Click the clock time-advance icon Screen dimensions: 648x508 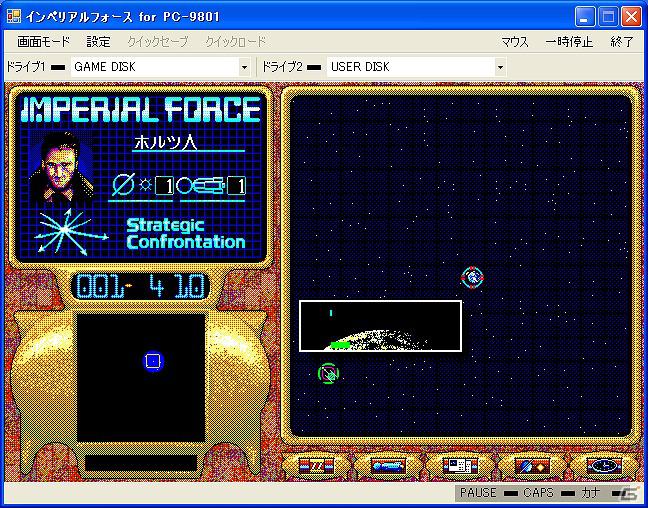(x=604, y=466)
